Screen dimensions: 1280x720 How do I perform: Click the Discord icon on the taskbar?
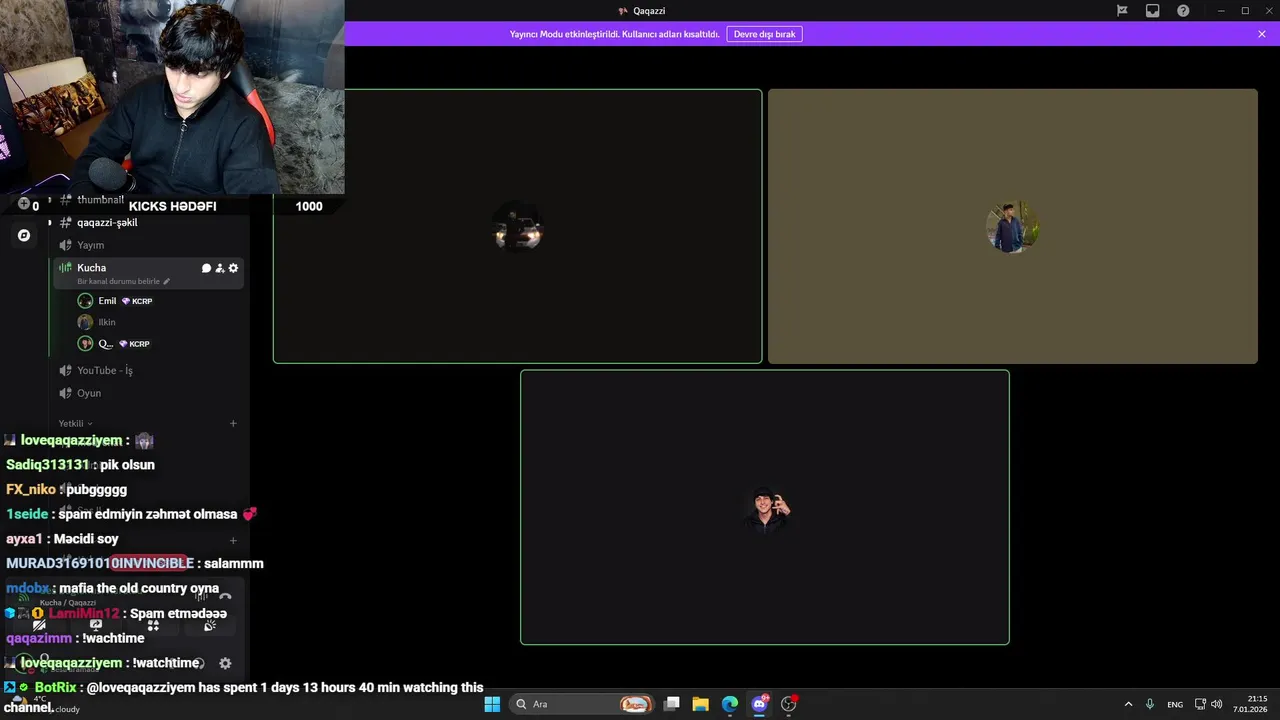point(760,704)
